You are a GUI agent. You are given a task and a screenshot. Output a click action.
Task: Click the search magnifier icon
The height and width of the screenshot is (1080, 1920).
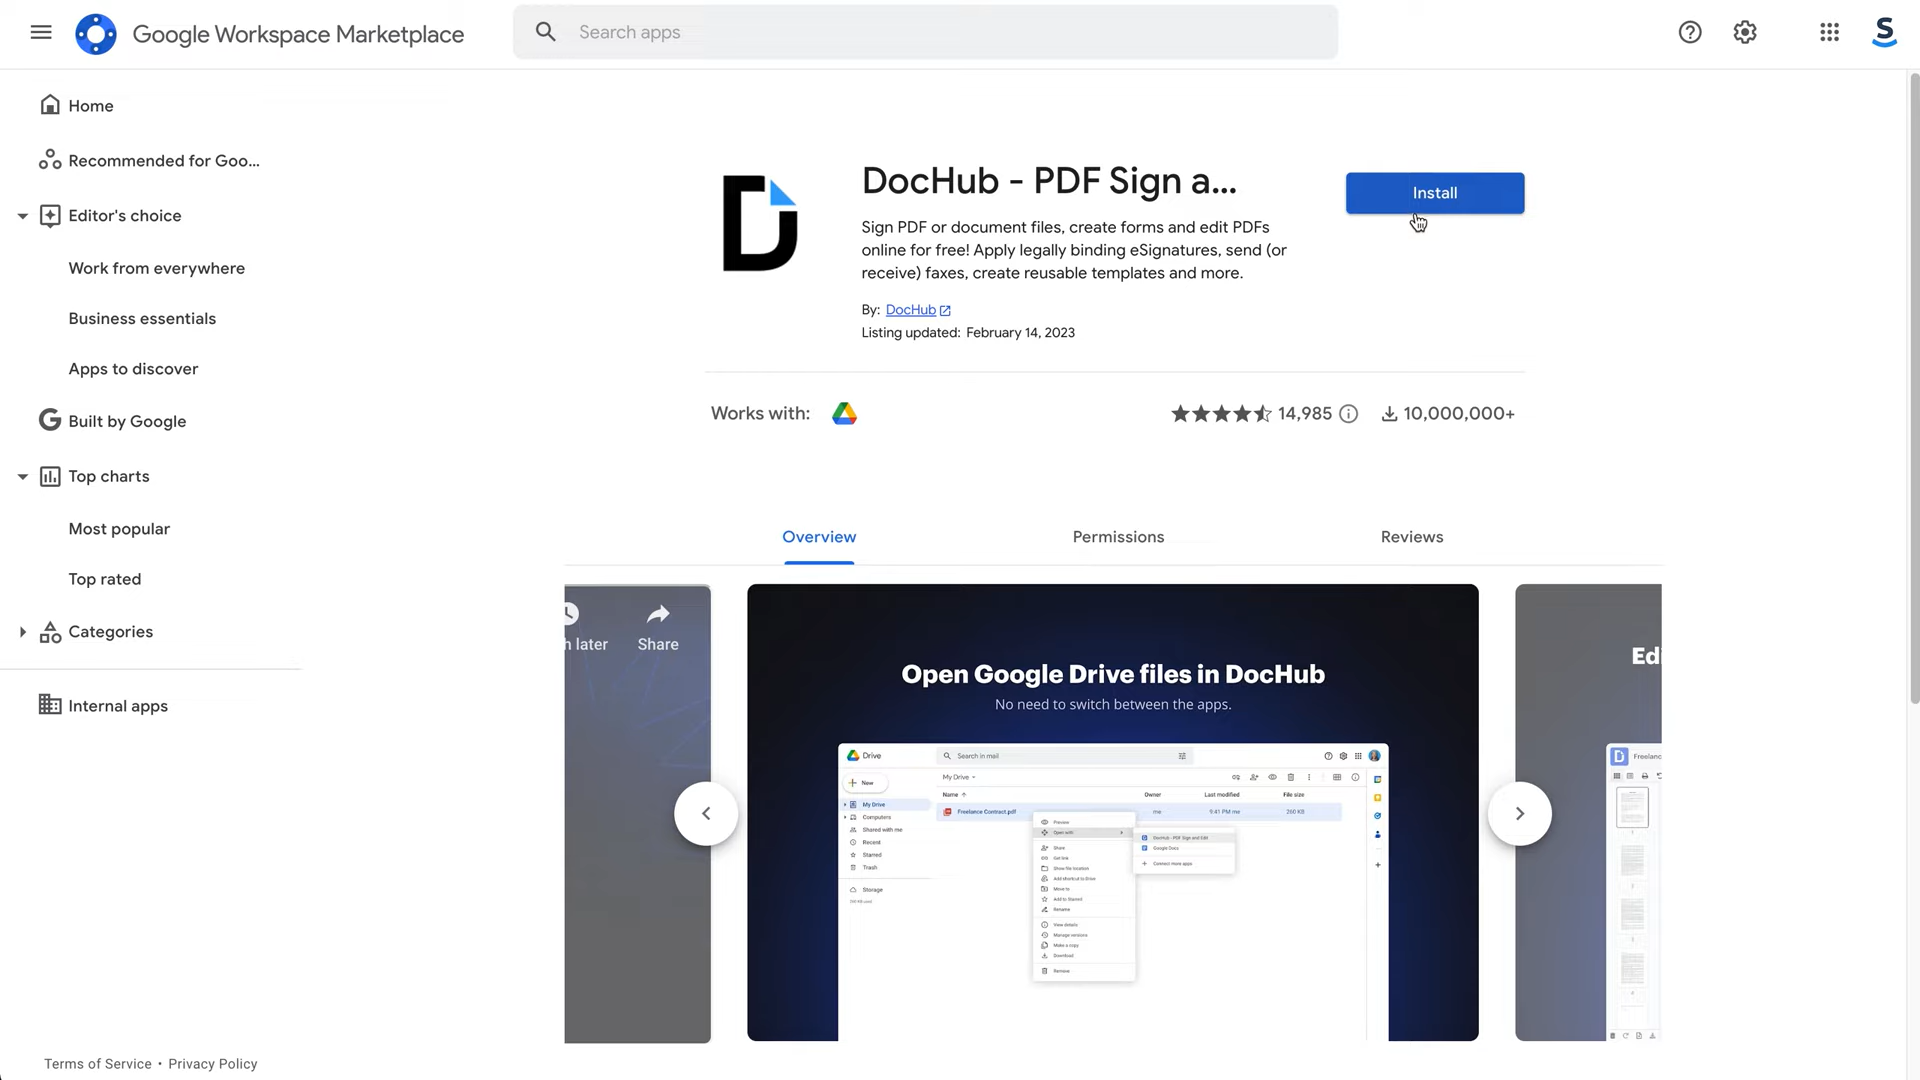(545, 32)
